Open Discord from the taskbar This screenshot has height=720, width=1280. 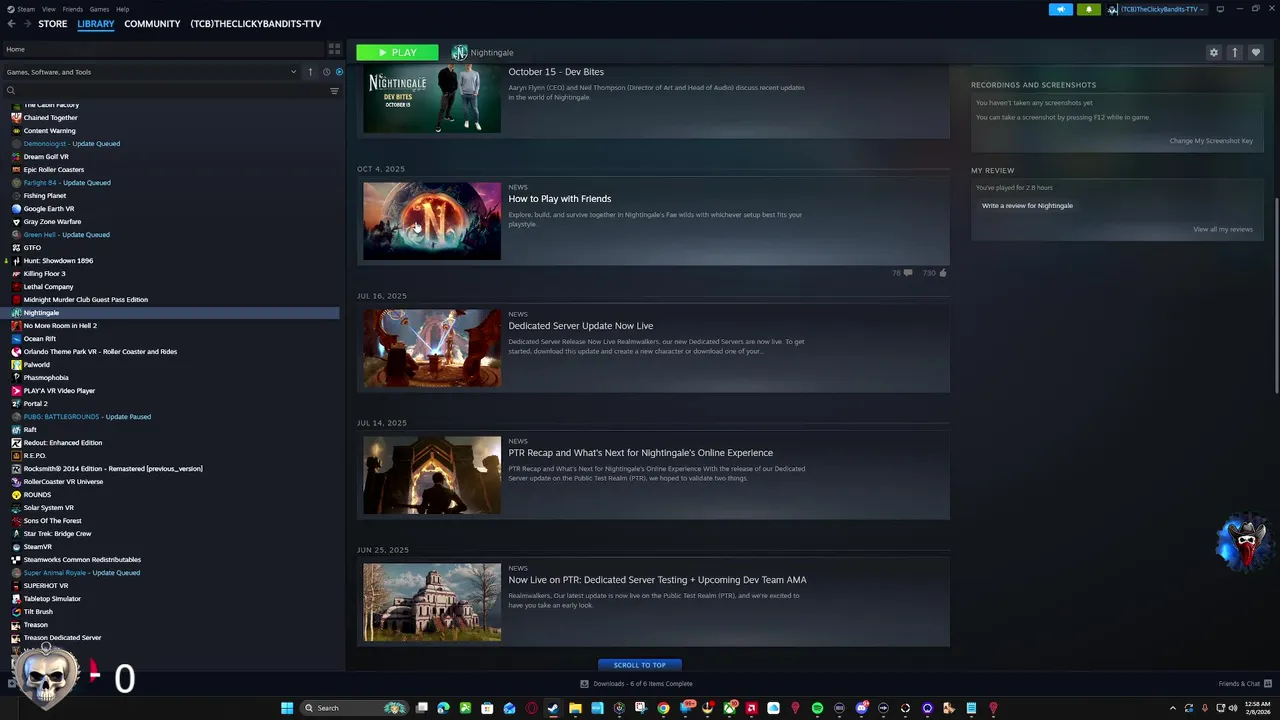coord(861,708)
